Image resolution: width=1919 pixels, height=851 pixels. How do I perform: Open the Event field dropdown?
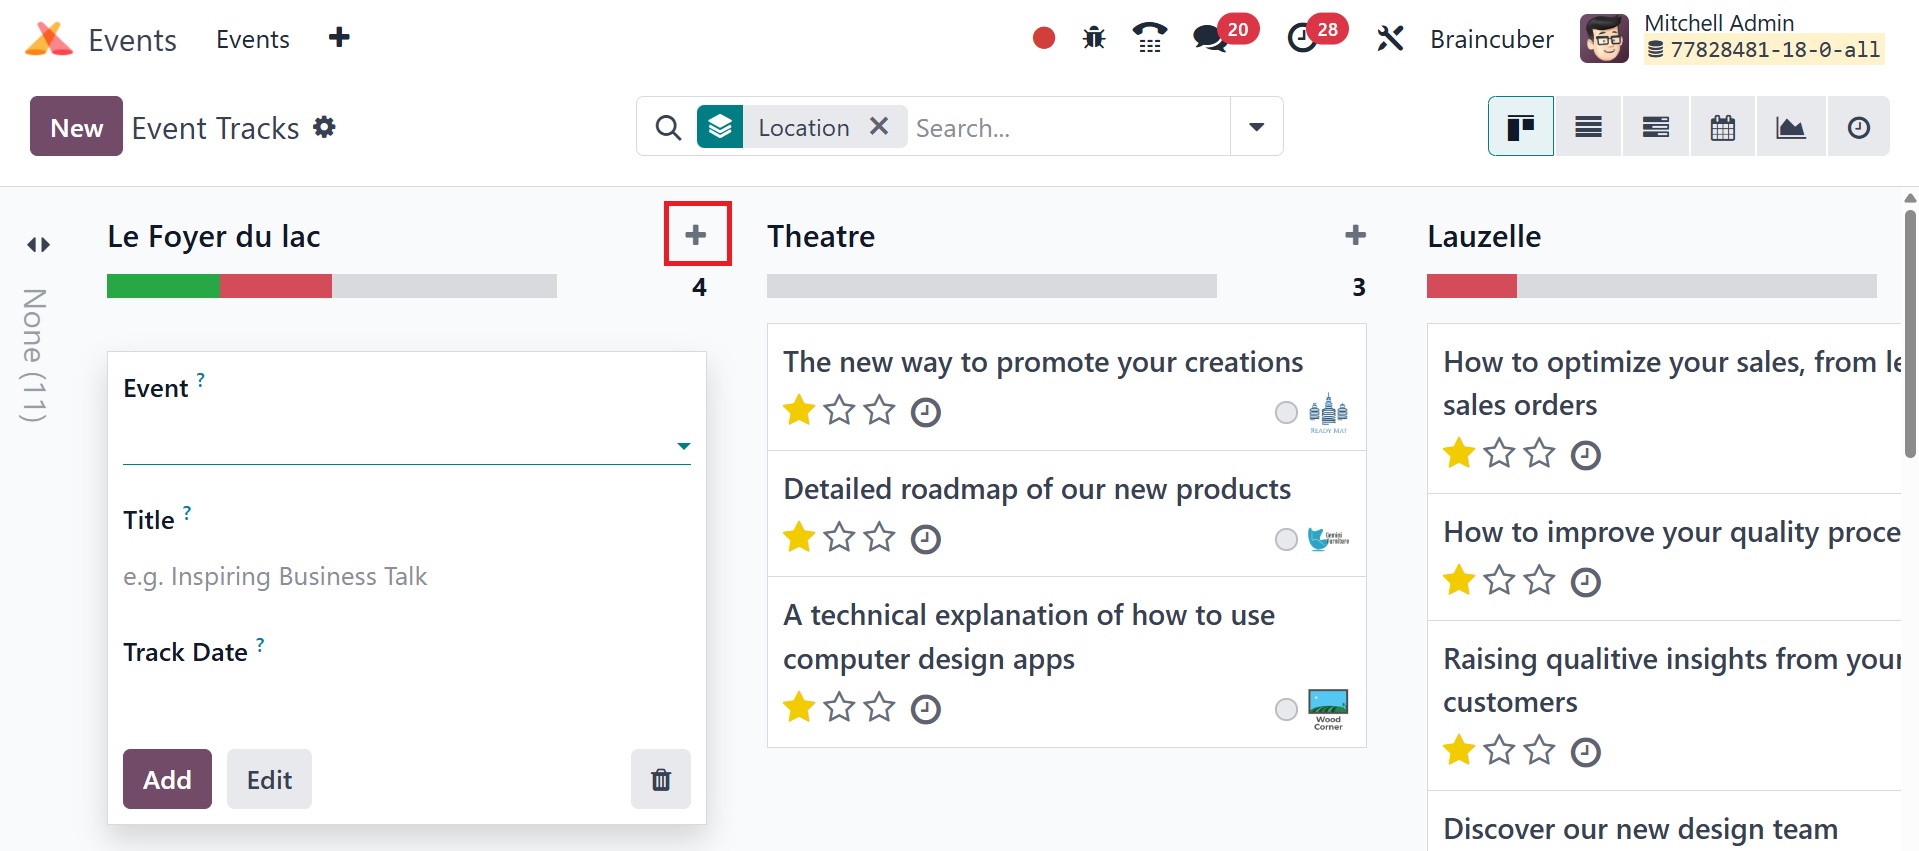pos(683,446)
